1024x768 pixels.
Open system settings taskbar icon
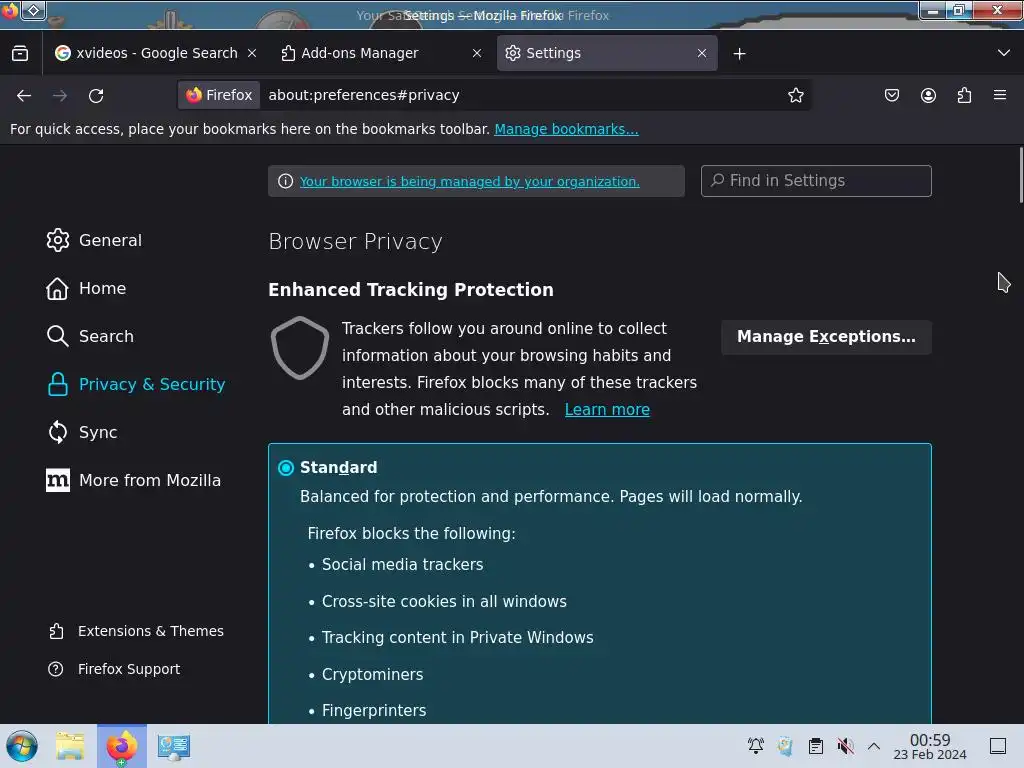coord(174,746)
